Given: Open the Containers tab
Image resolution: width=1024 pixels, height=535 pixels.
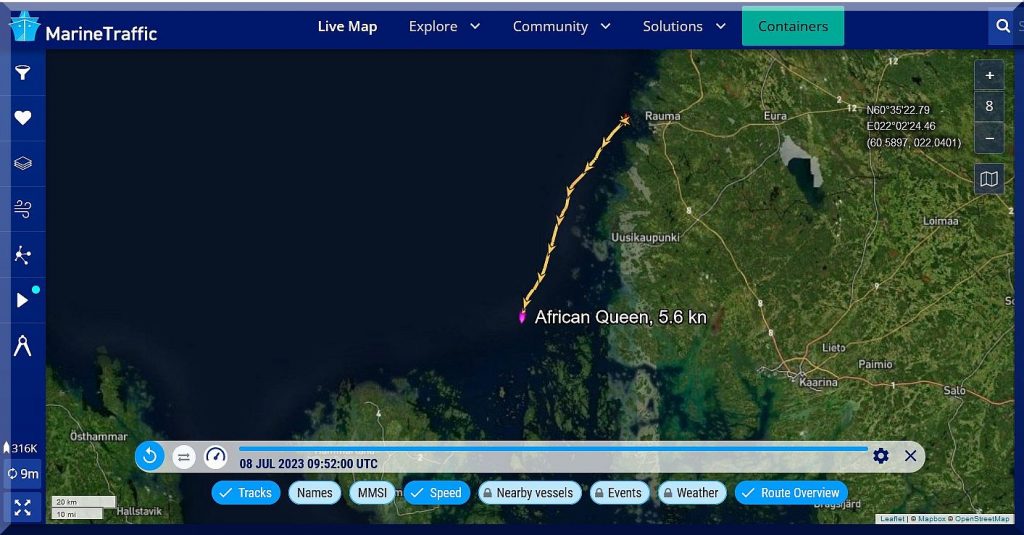Looking at the screenshot, I should (792, 26).
